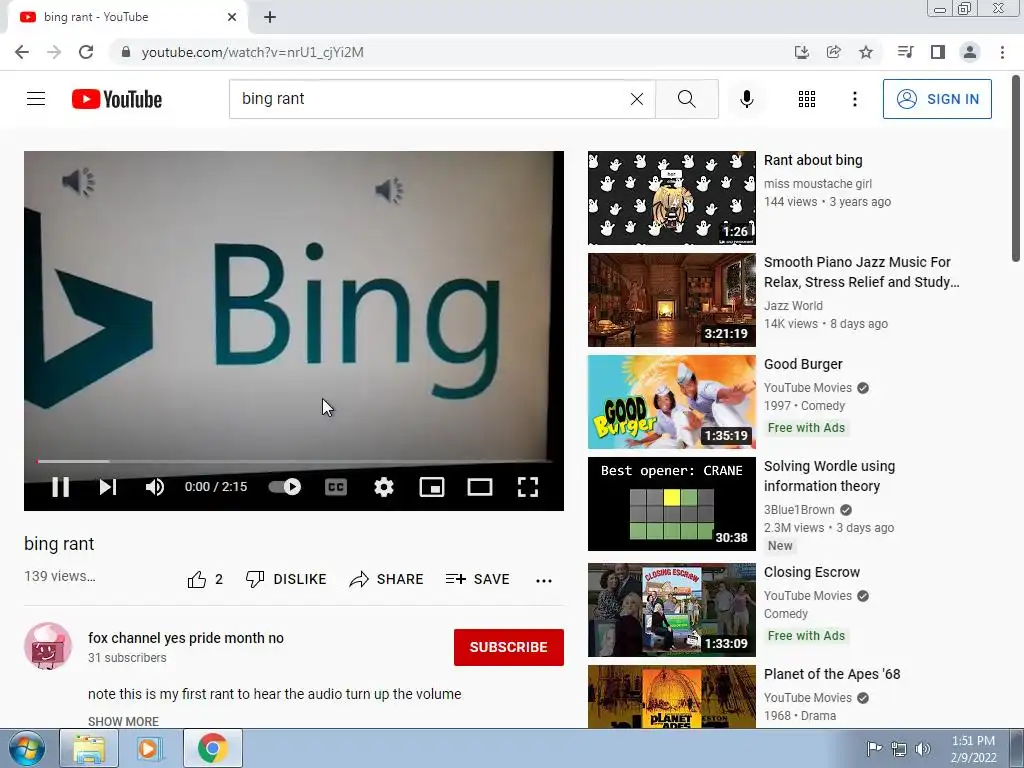The height and width of the screenshot is (768, 1024).
Task: Enable miniplayer mode
Action: pos(432,487)
